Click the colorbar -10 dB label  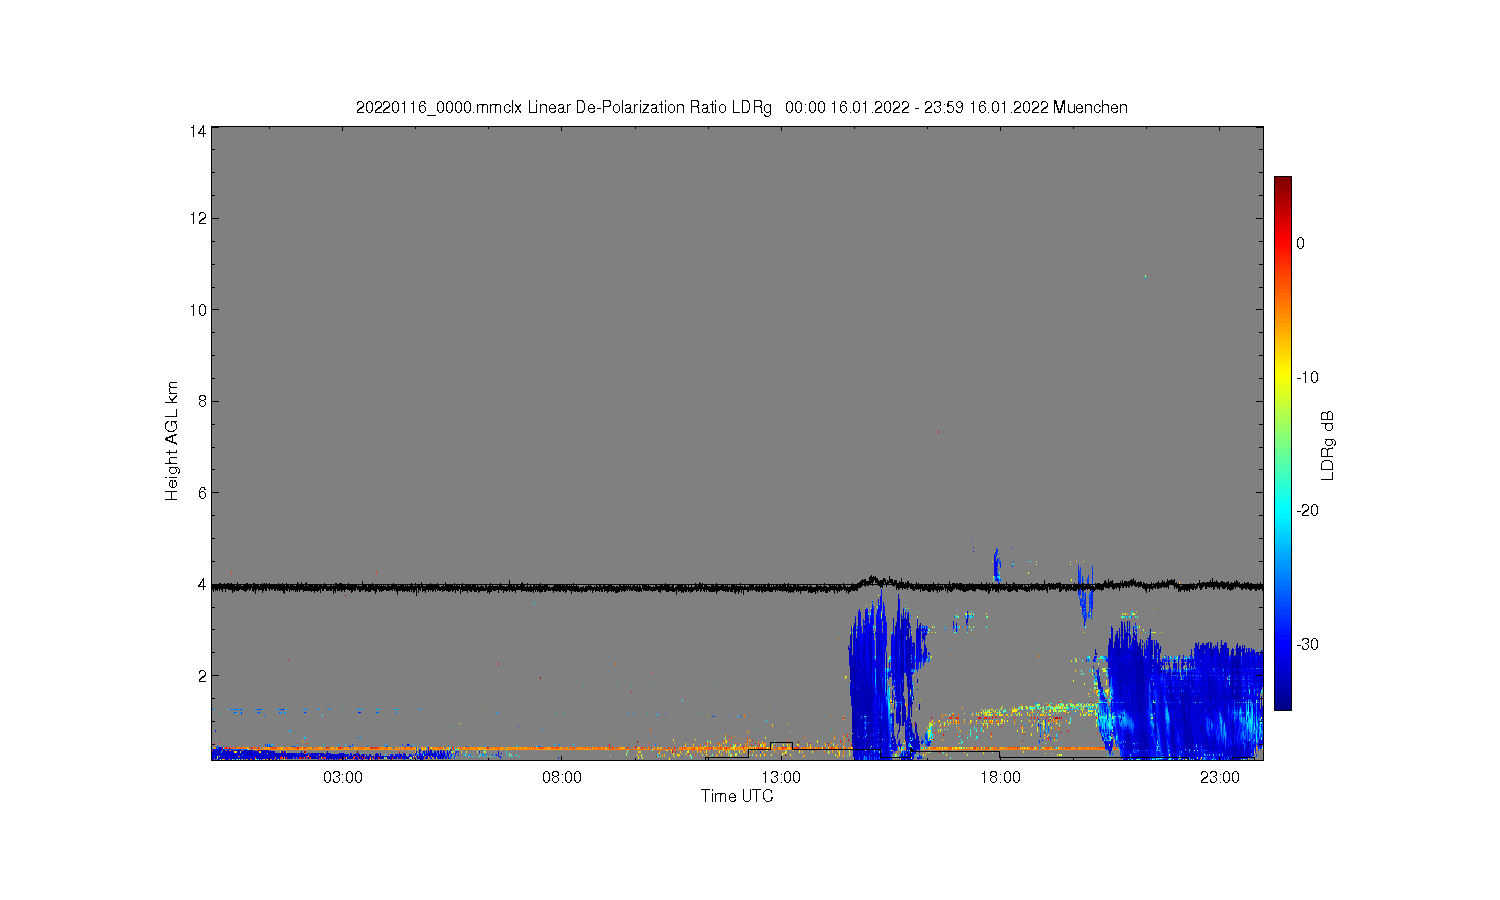[1307, 377]
